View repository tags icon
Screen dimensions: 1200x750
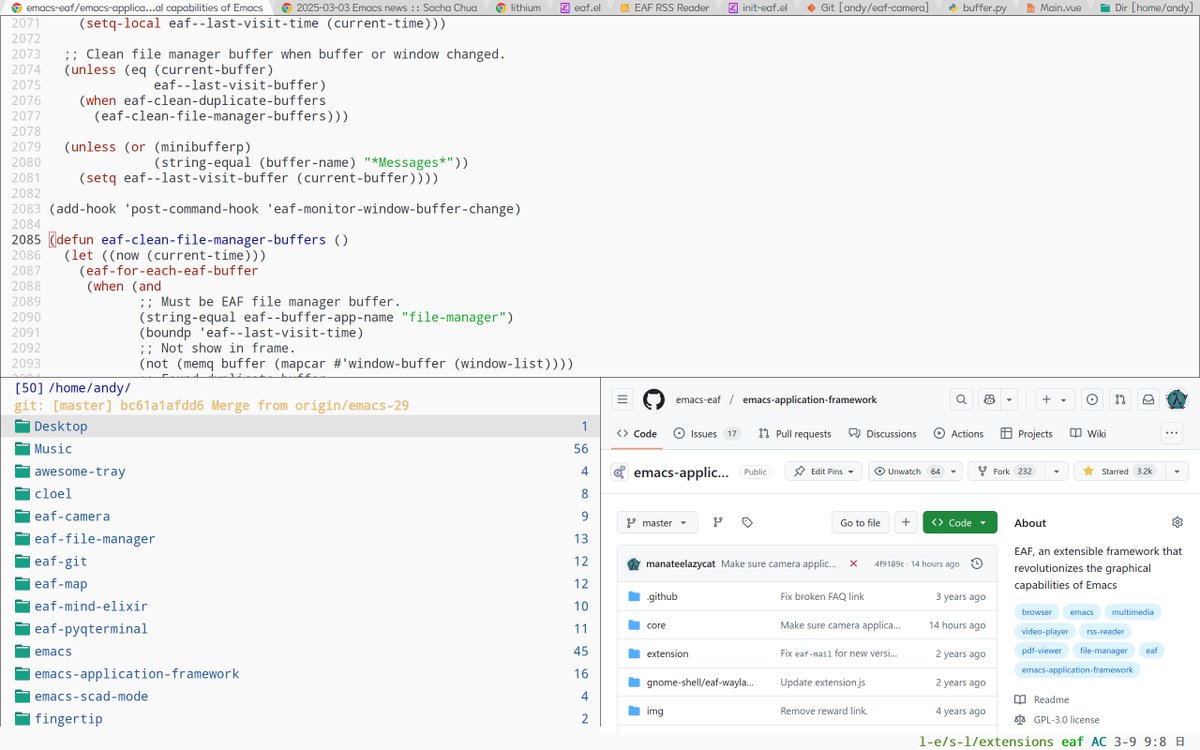pyautogui.click(x=747, y=523)
